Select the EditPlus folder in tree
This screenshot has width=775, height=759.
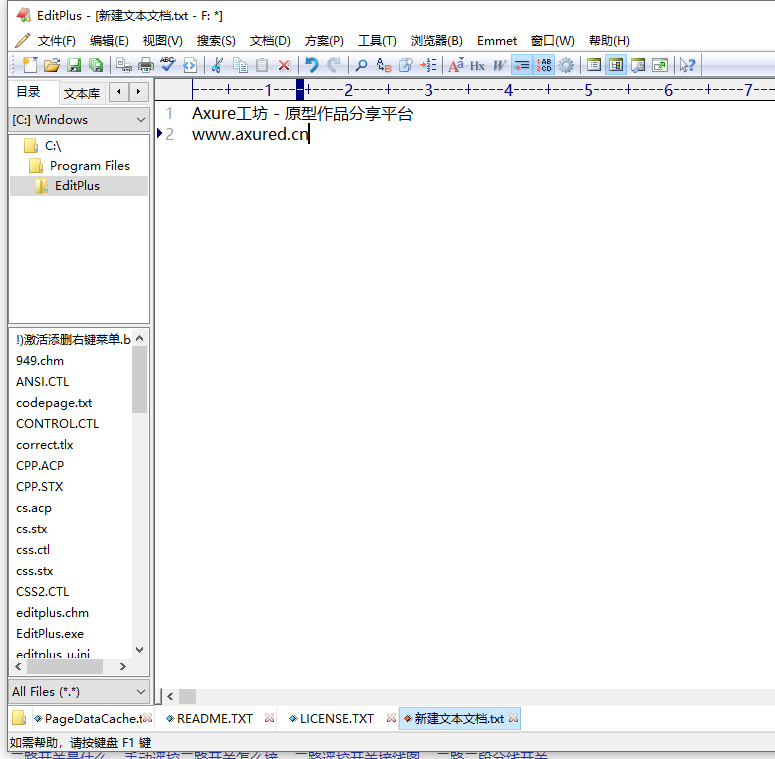77,186
